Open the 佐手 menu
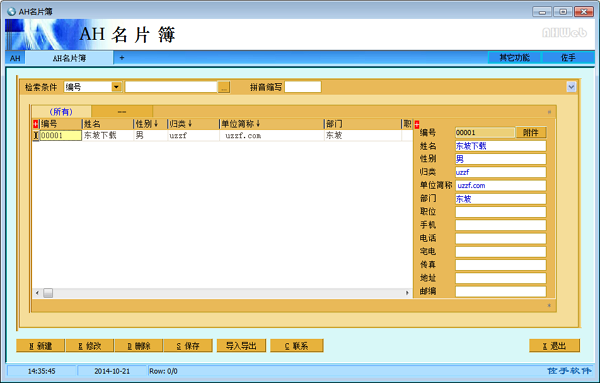The height and width of the screenshot is (383, 600). point(568,58)
